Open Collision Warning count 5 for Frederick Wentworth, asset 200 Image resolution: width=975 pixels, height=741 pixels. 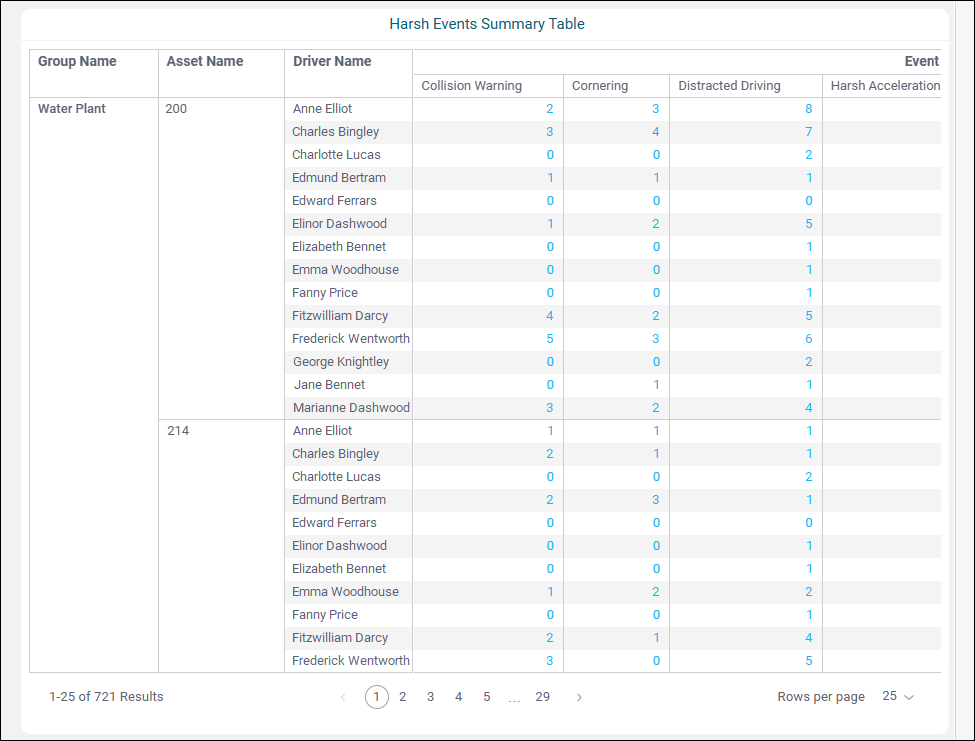tap(550, 339)
